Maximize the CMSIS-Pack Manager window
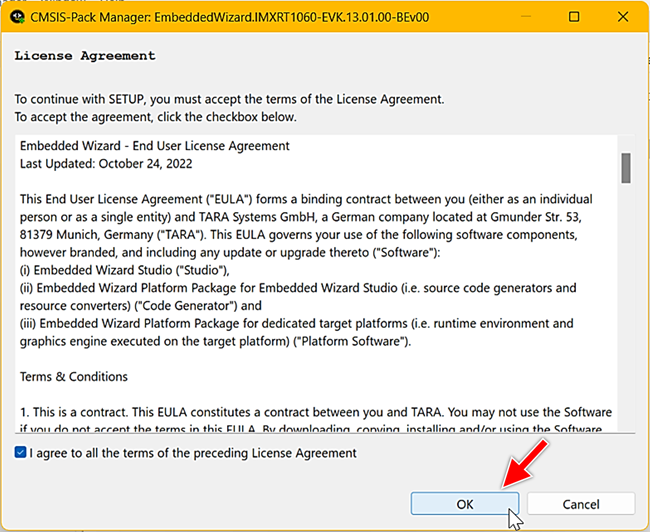This screenshot has height=532, width=650. pos(574,18)
